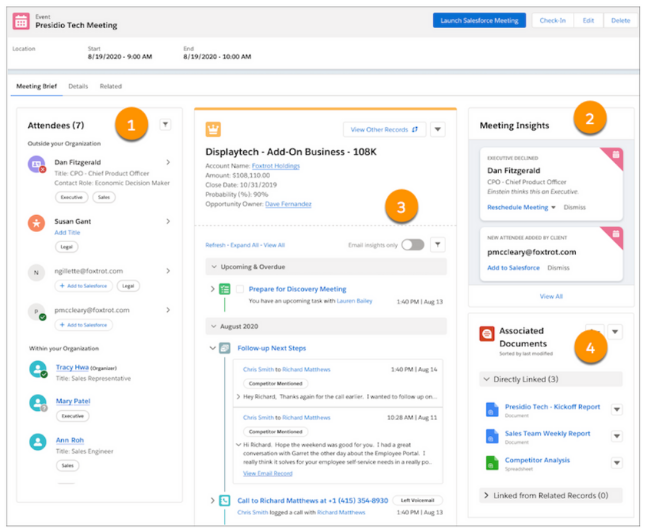648x532 pixels.
Task: Click the Check-In button
Action: [553, 20]
